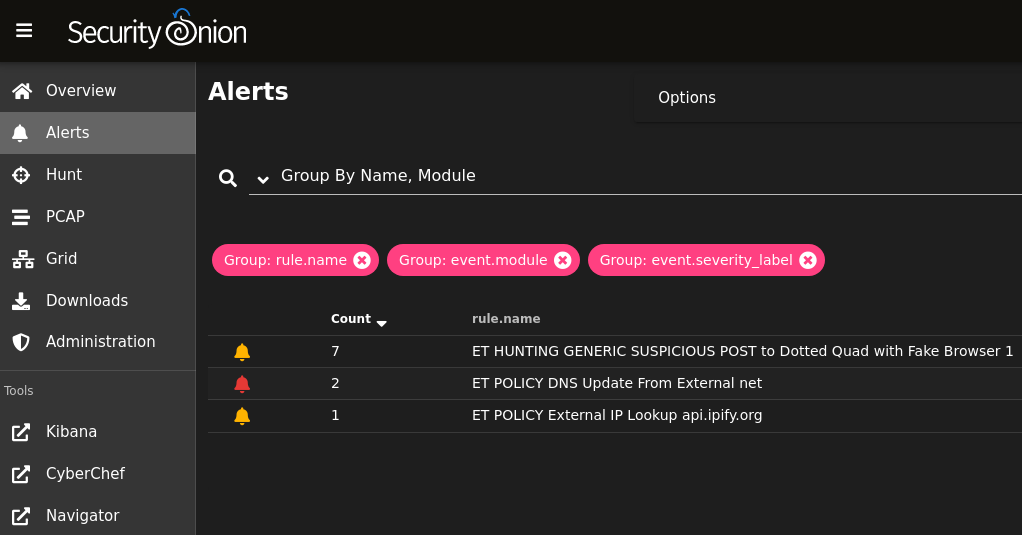The height and width of the screenshot is (535, 1022).
Task: Open the hamburger navigation menu
Action: tap(24, 31)
